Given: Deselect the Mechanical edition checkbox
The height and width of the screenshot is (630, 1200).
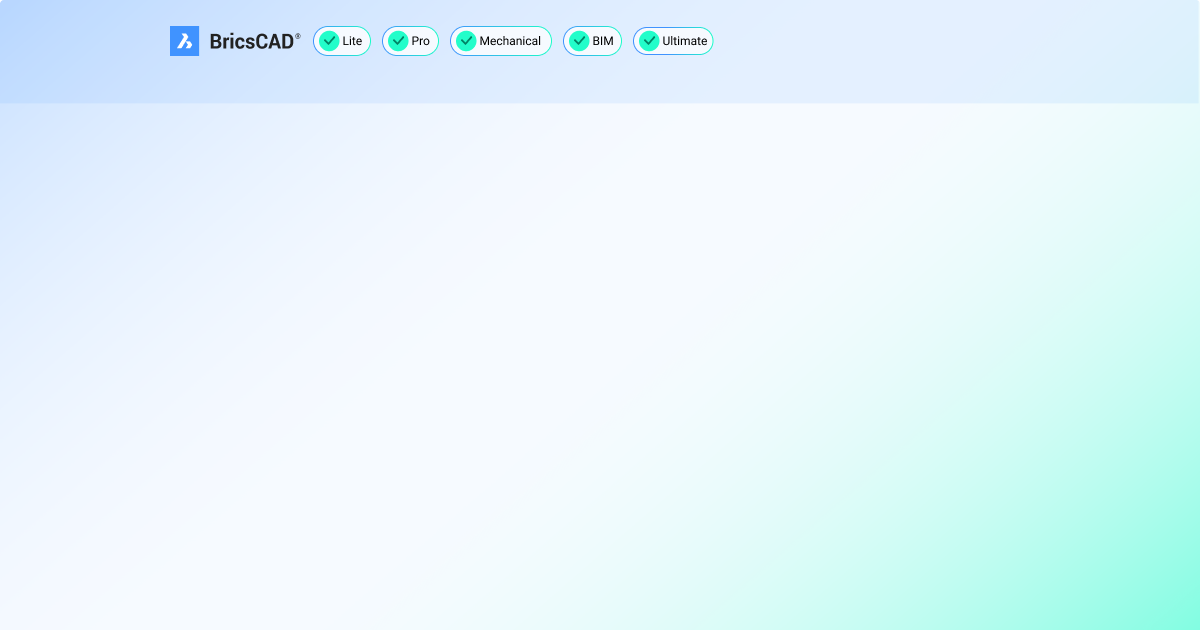Looking at the screenshot, I should click(501, 41).
